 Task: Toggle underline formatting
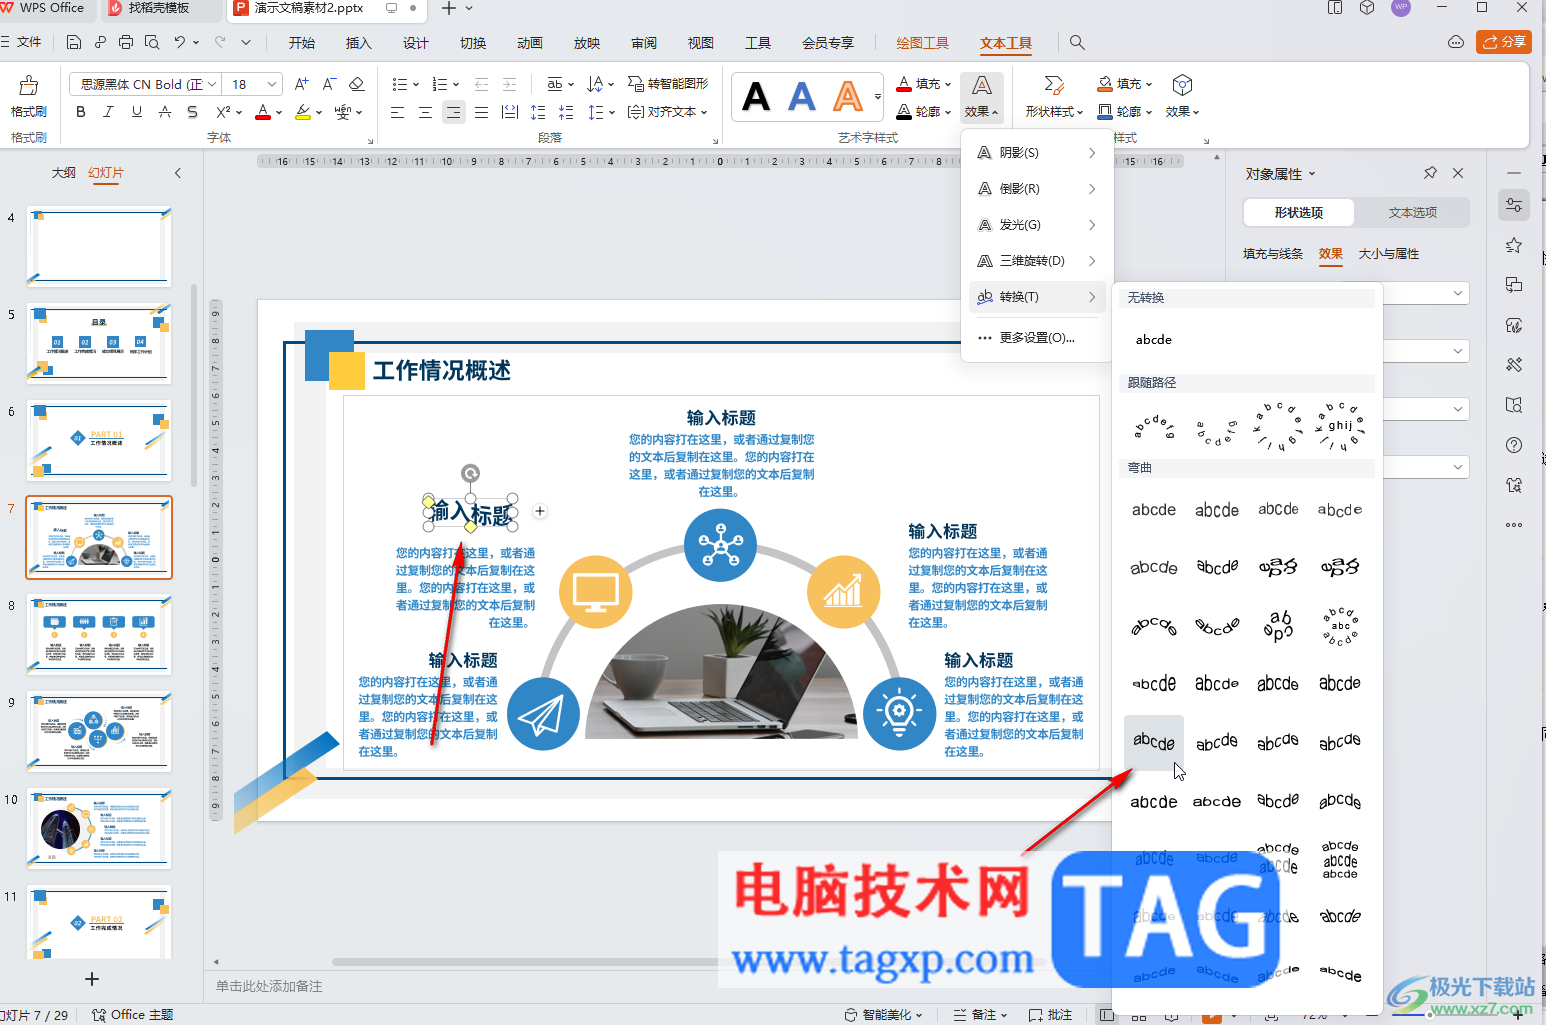coord(137,112)
